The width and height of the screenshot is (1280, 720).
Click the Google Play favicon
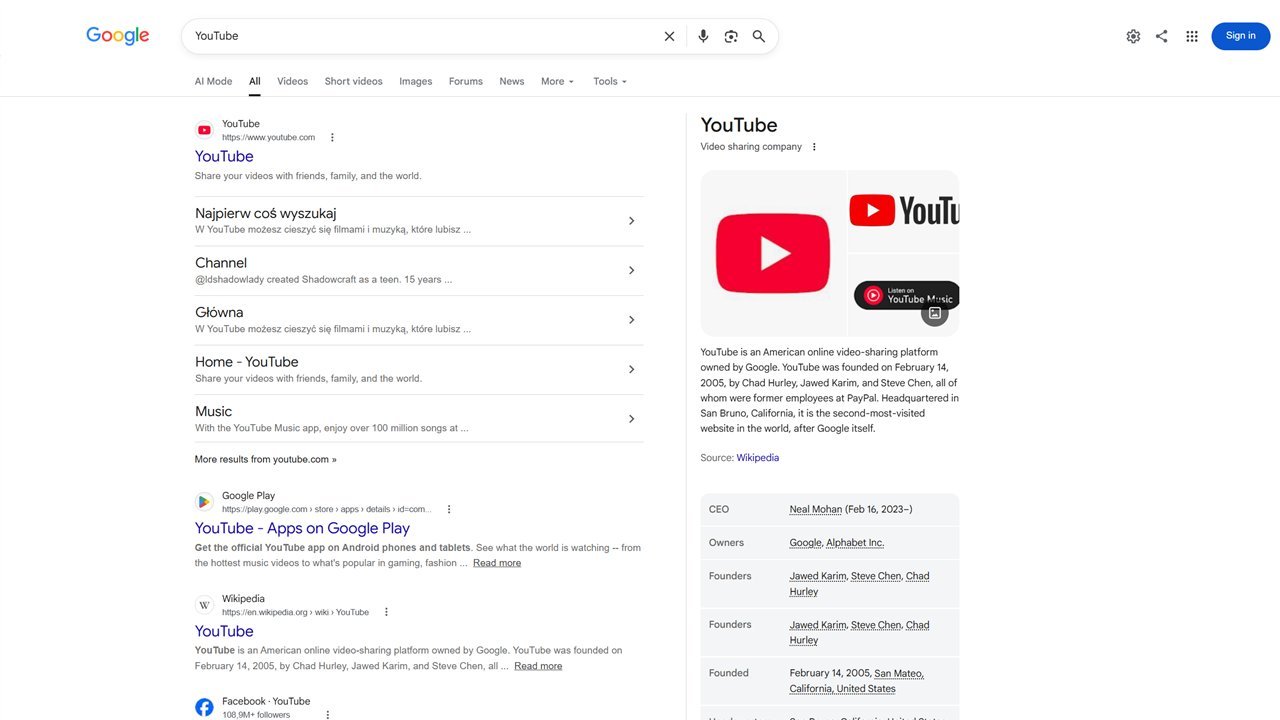pos(204,502)
